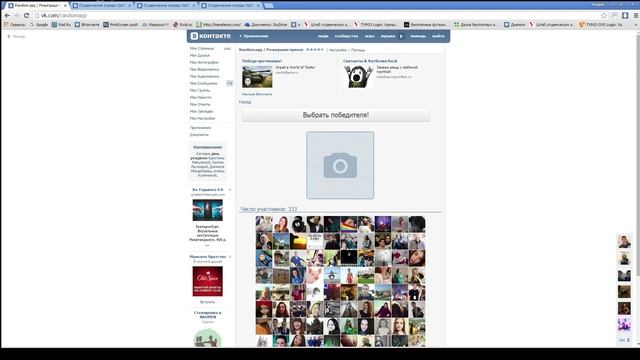
Task: Open the Сервисы apps bookmark
Action: 14,25
